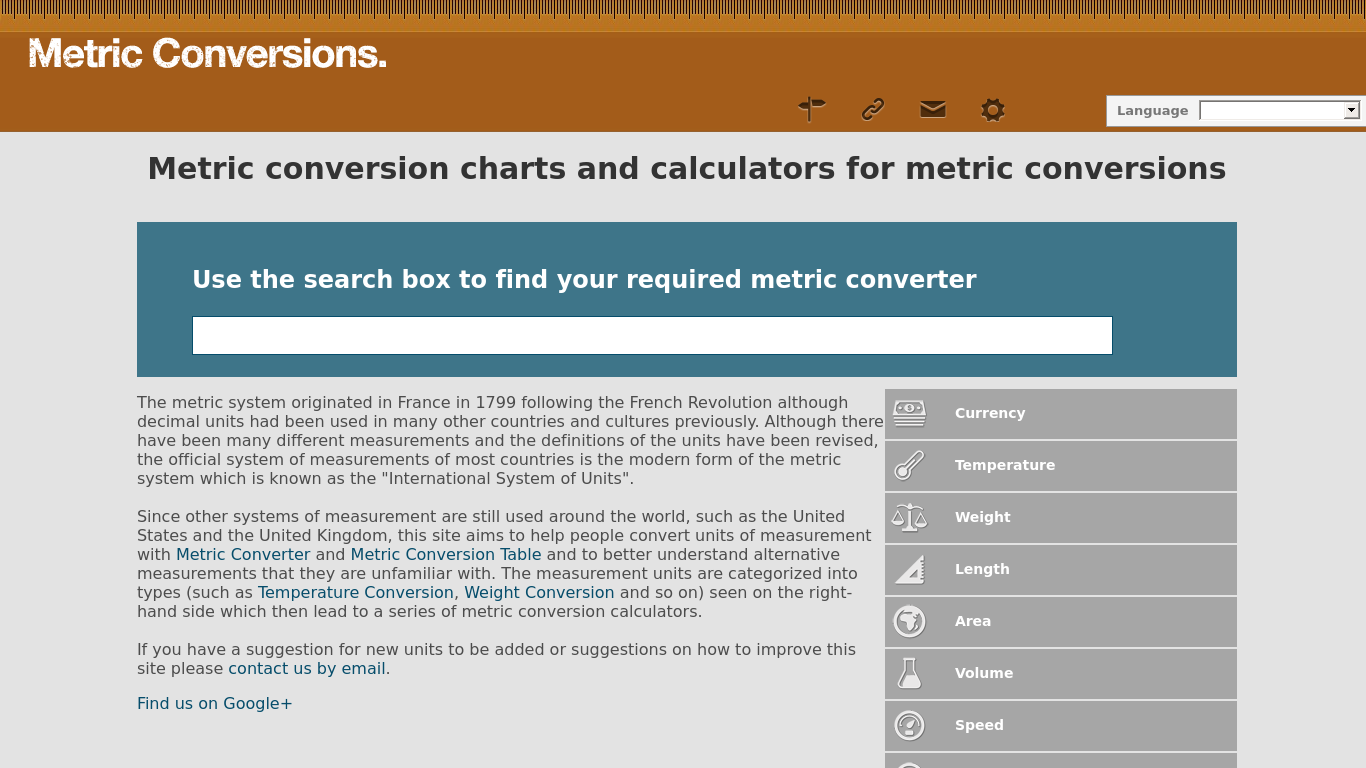The height and width of the screenshot is (768, 1366).
Task: Open the Temperature Conversion link
Action: pyautogui.click(x=355, y=592)
